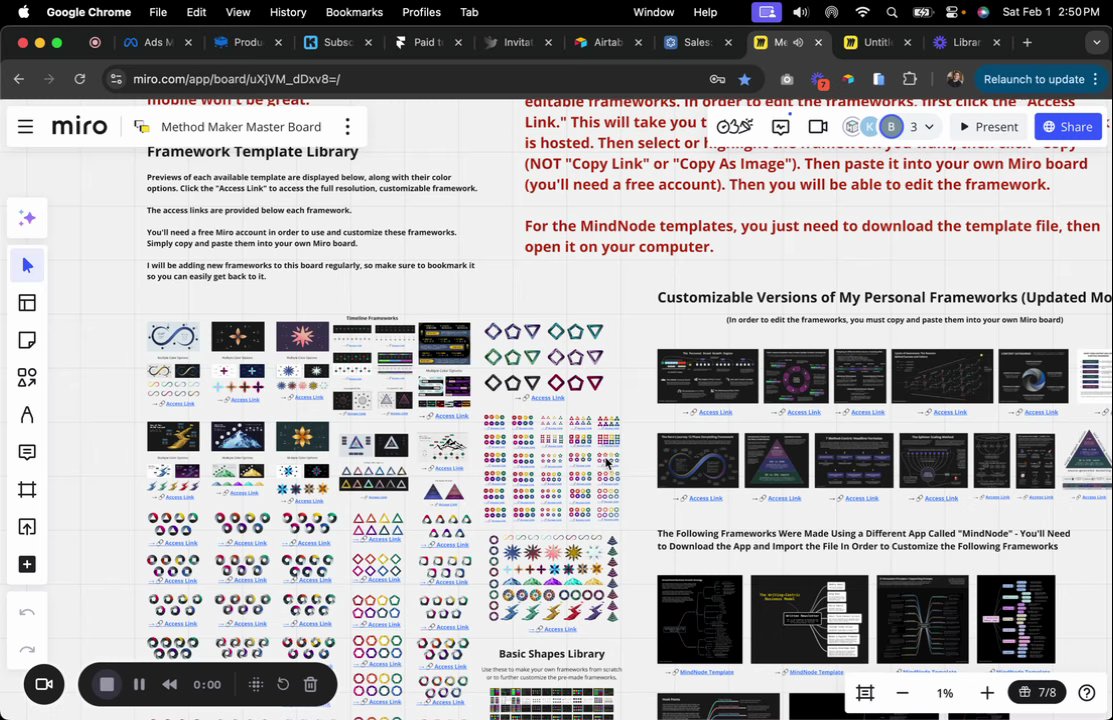Click the Present button

tap(988, 127)
